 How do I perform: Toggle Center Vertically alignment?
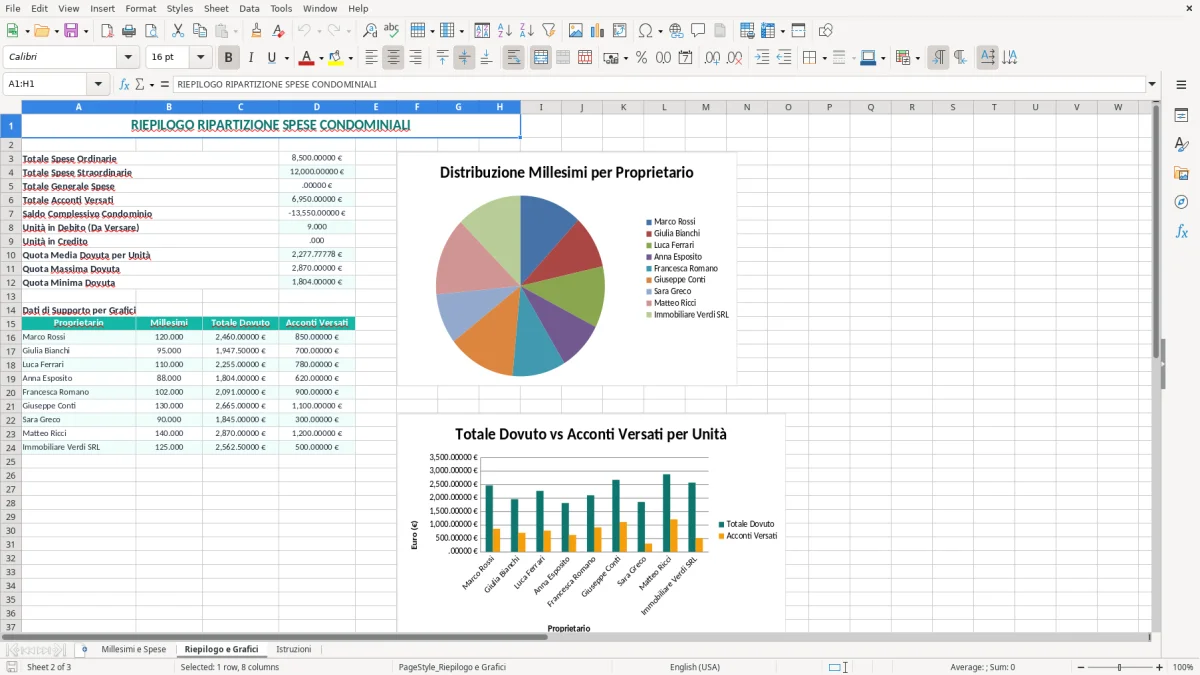[464, 58]
